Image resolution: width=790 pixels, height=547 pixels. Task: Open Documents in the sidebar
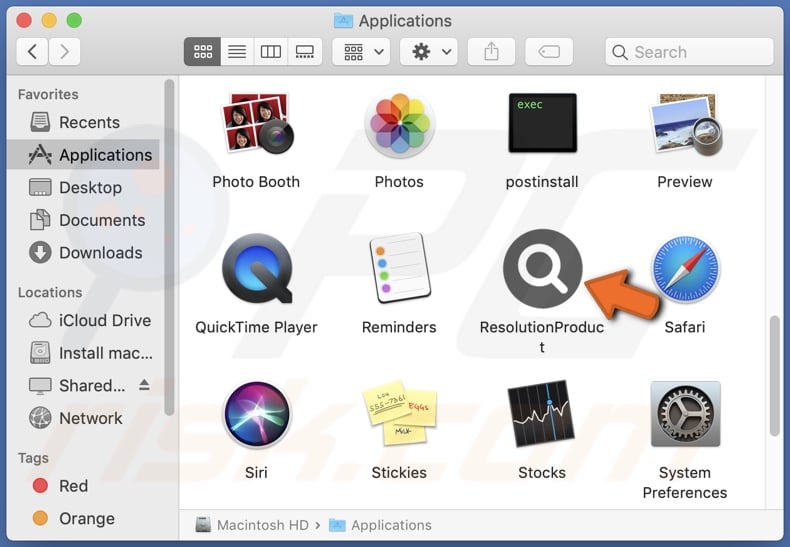(83, 220)
